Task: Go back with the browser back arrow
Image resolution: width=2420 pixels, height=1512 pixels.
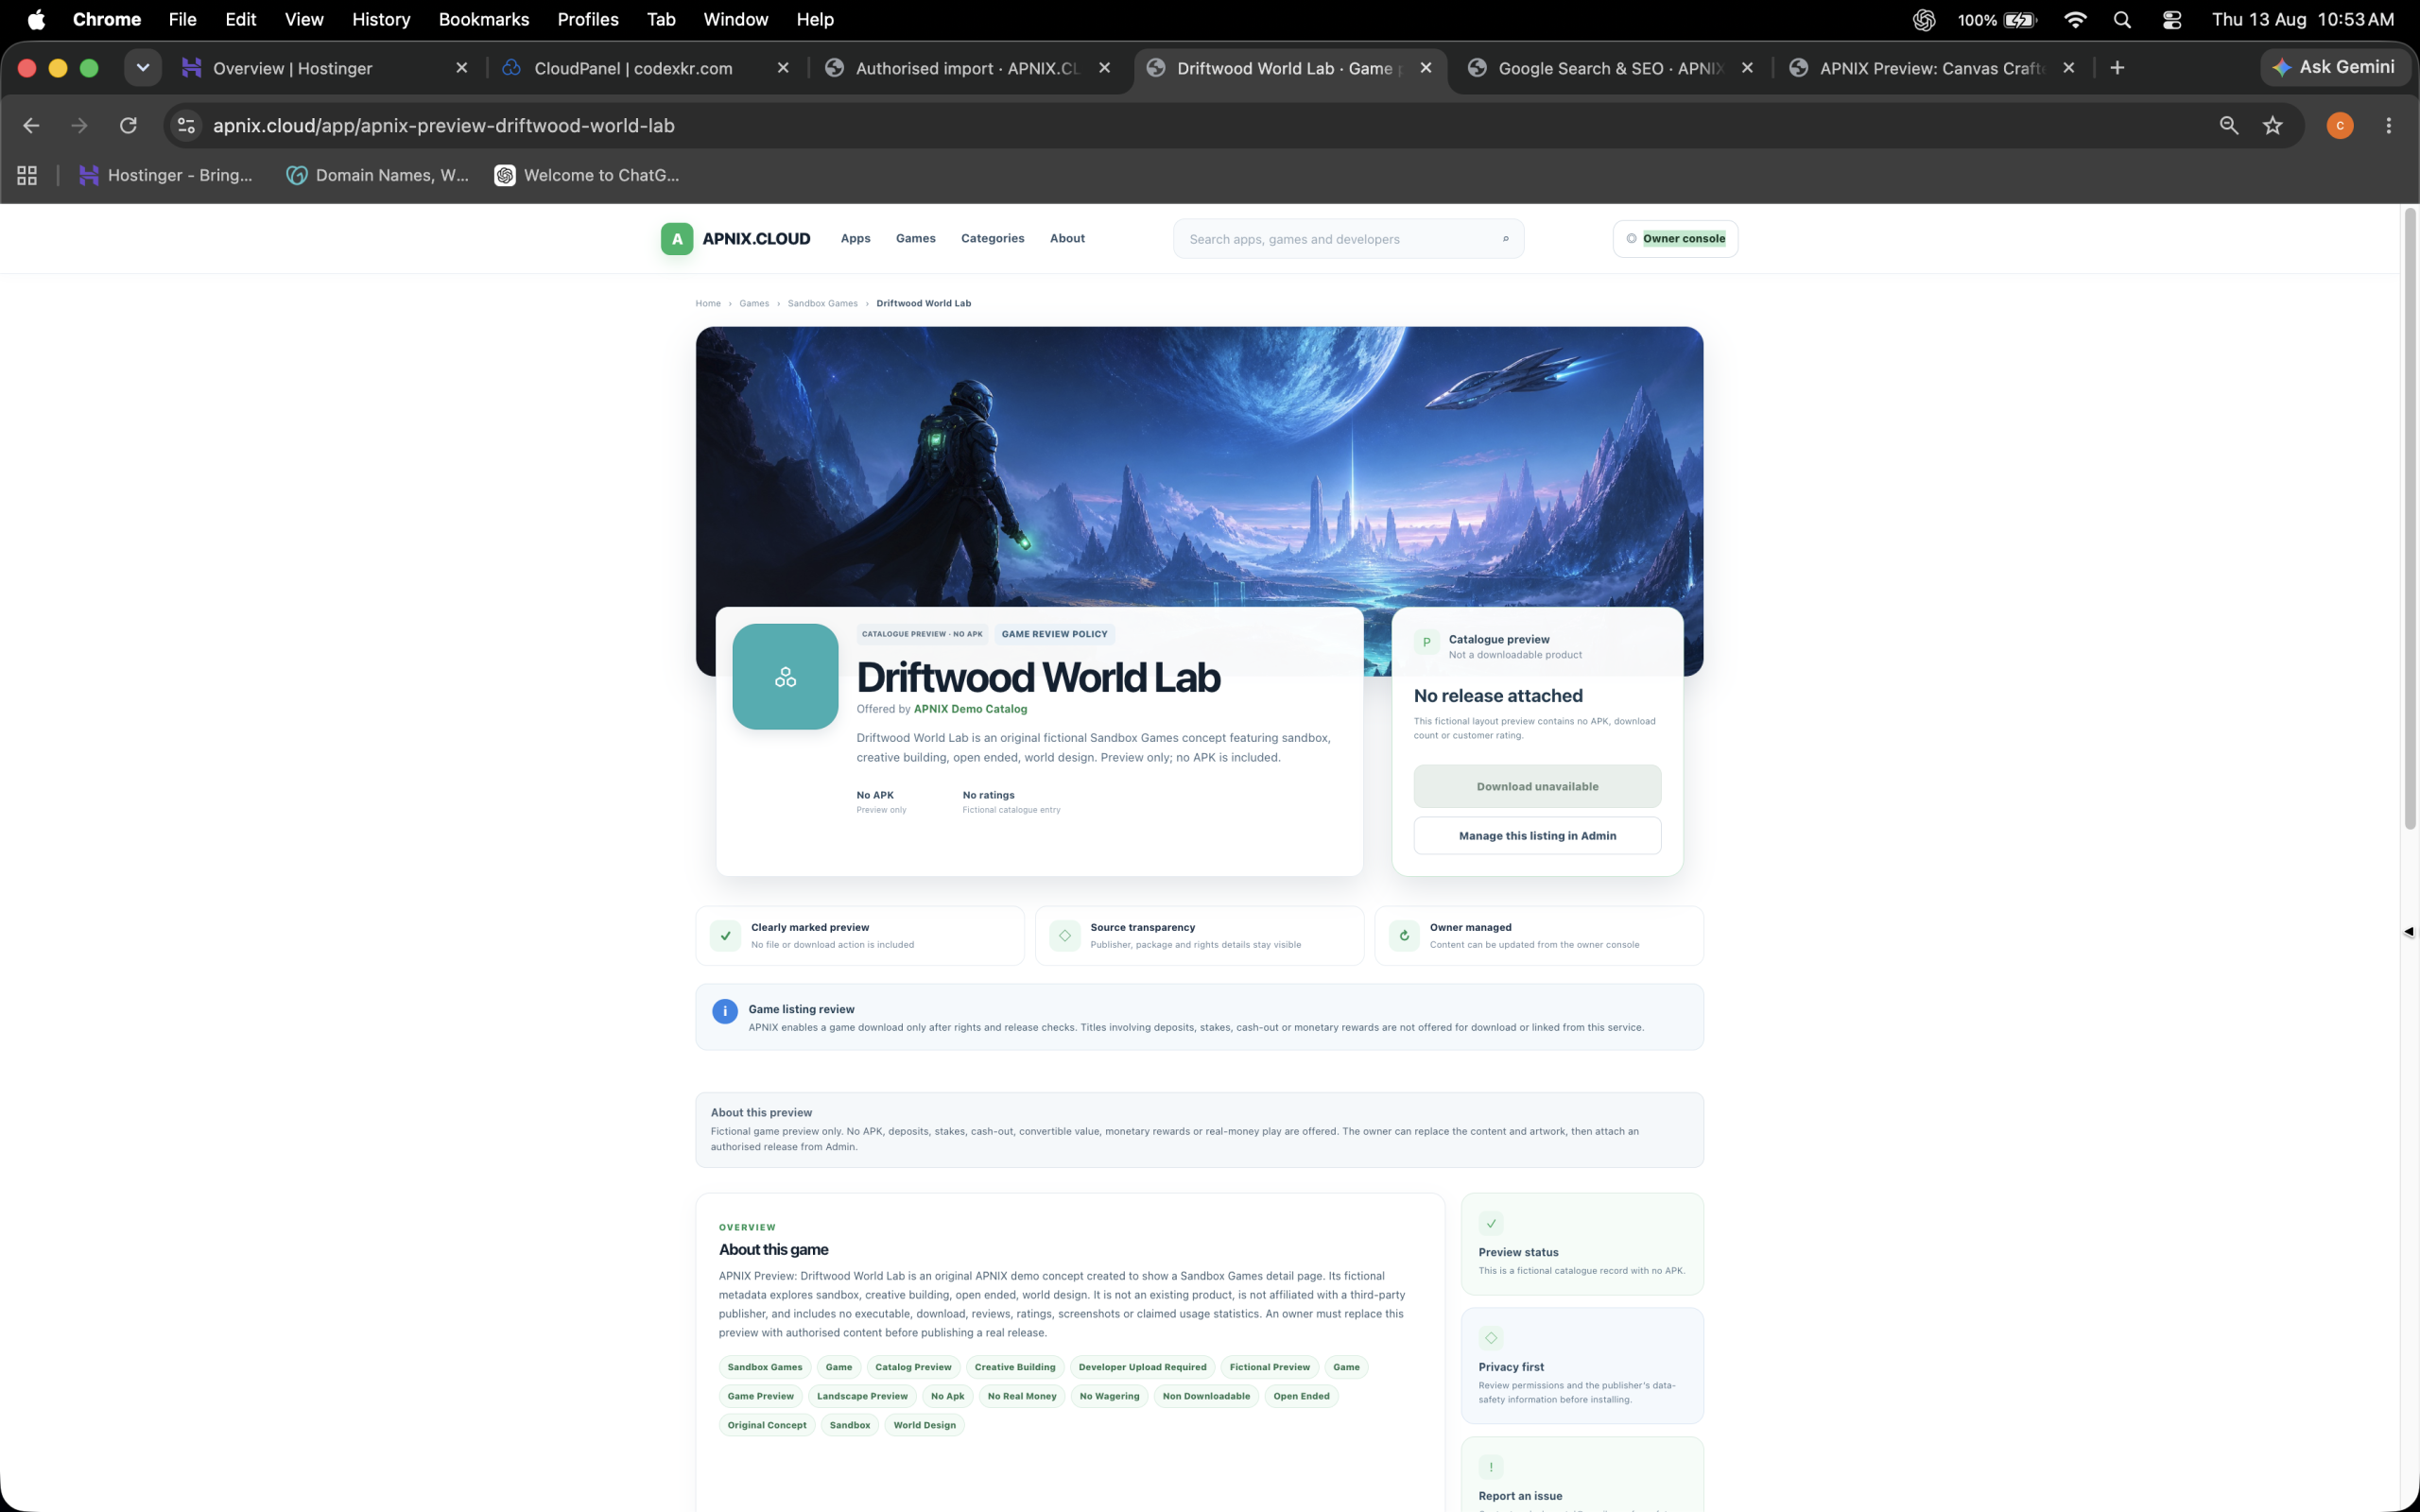Action: coord(31,125)
